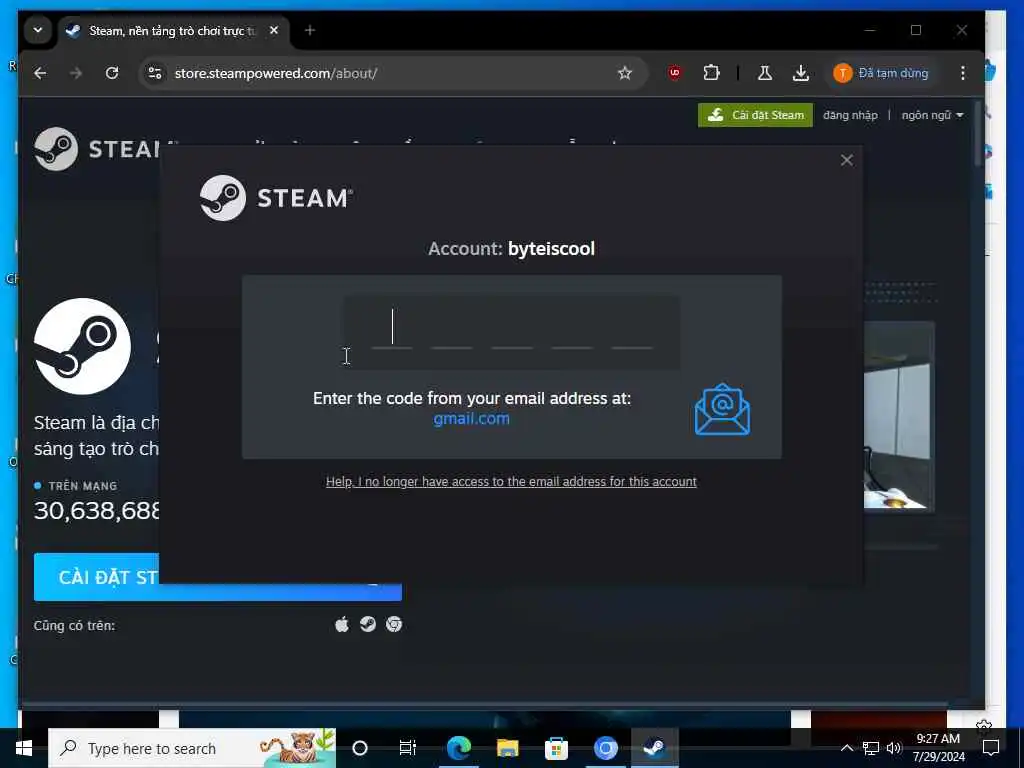Click the address bar URL store.steampowered.com/about/
This screenshot has width=1024, height=768.
(x=276, y=73)
